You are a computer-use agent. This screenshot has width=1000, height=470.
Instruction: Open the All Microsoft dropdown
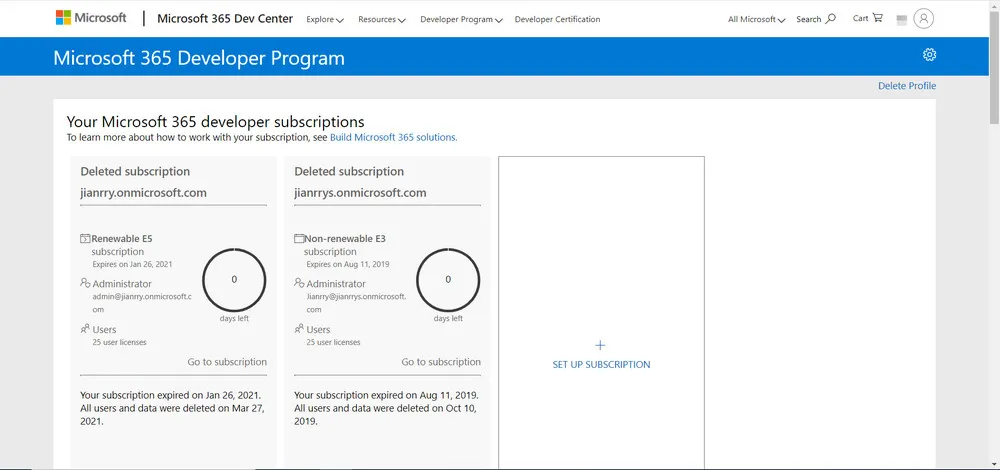point(756,19)
